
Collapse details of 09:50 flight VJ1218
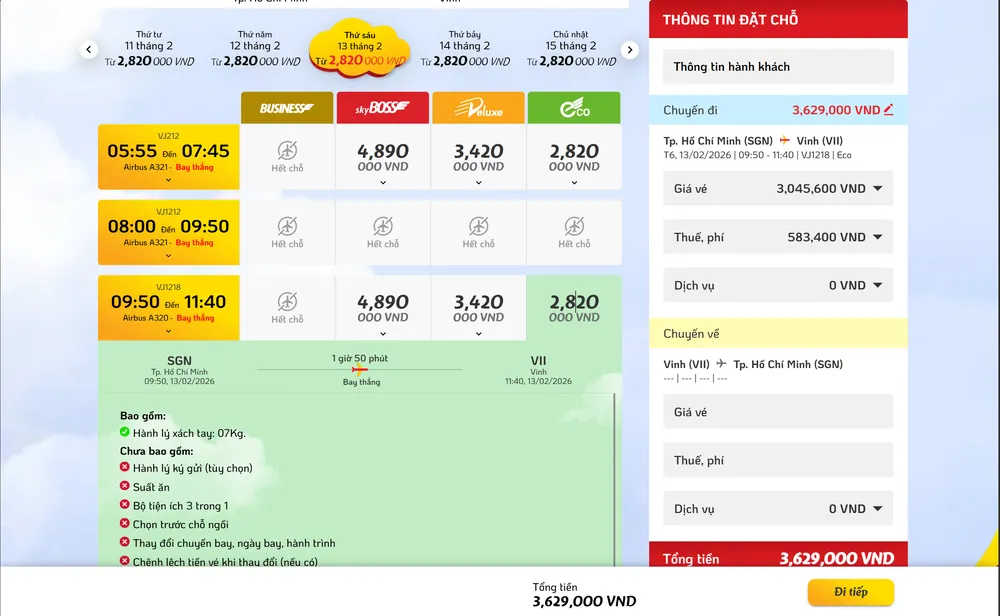[168, 331]
